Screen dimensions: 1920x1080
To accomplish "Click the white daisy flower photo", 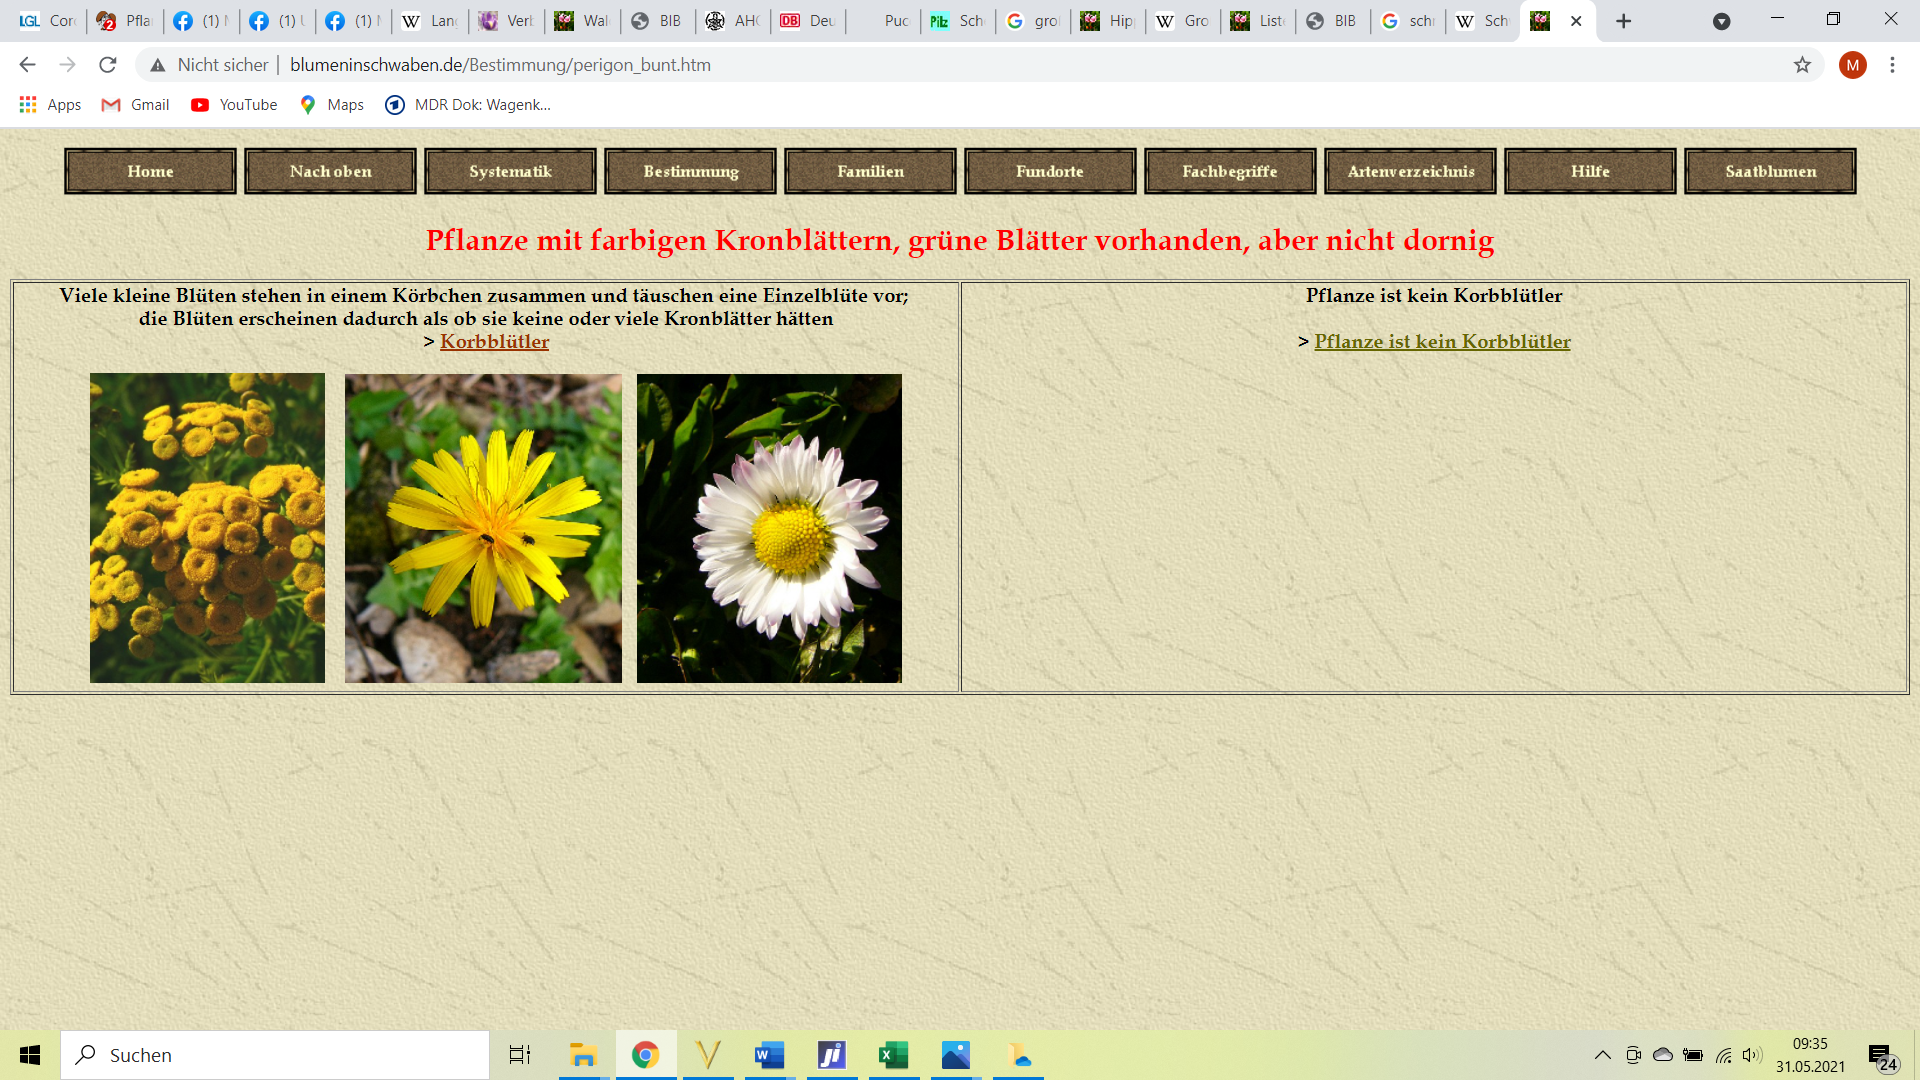I will pyautogui.click(x=769, y=528).
